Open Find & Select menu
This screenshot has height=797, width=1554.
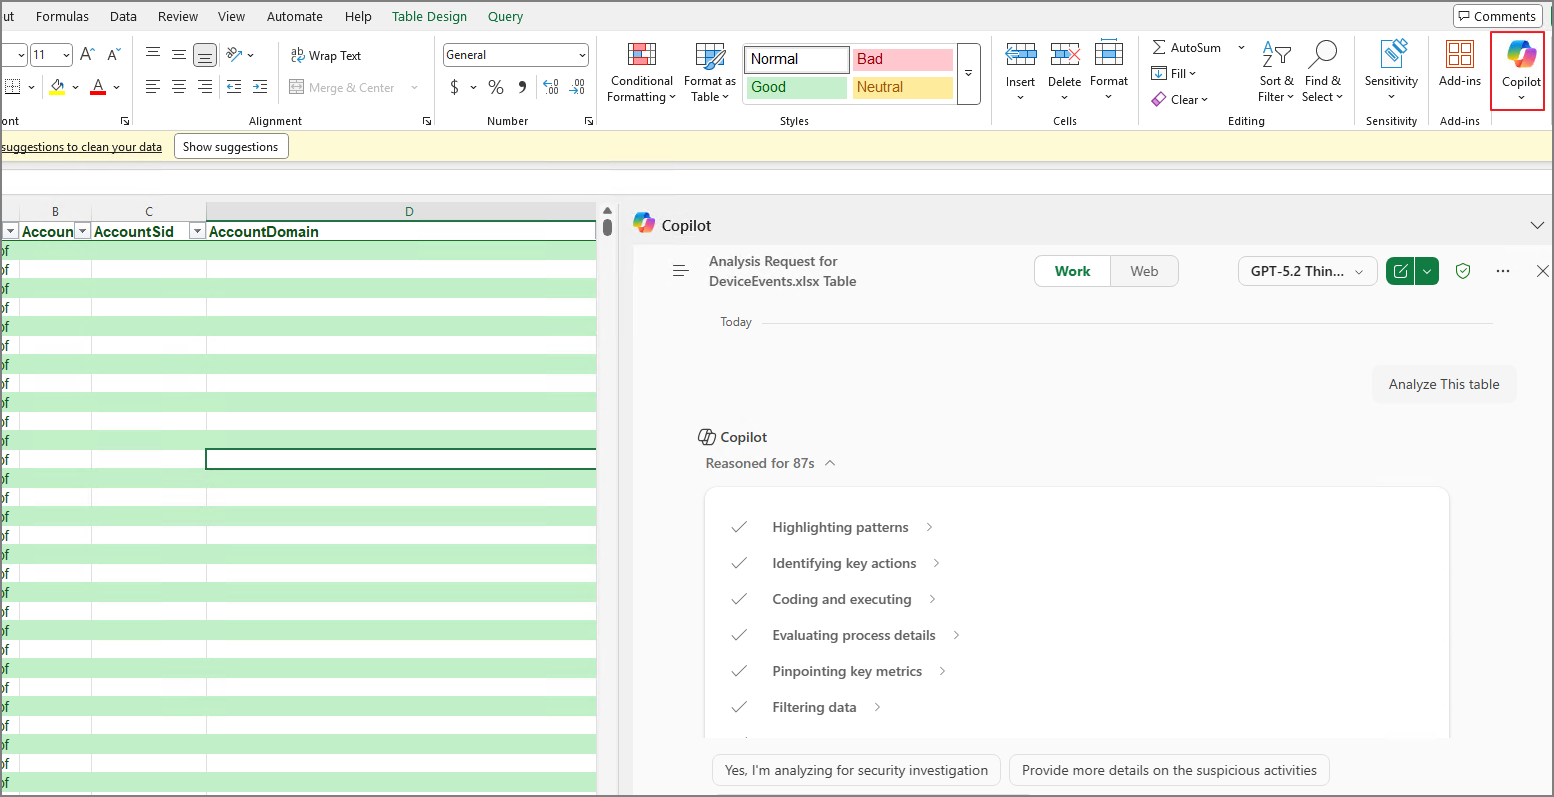(1322, 72)
